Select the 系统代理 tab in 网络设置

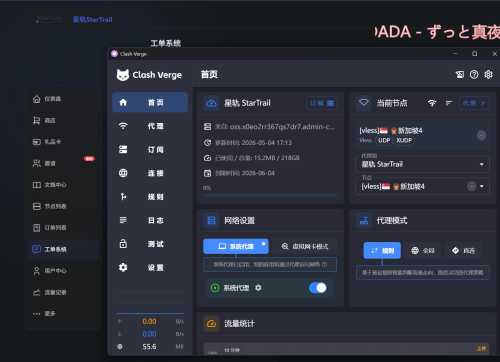tap(236, 246)
